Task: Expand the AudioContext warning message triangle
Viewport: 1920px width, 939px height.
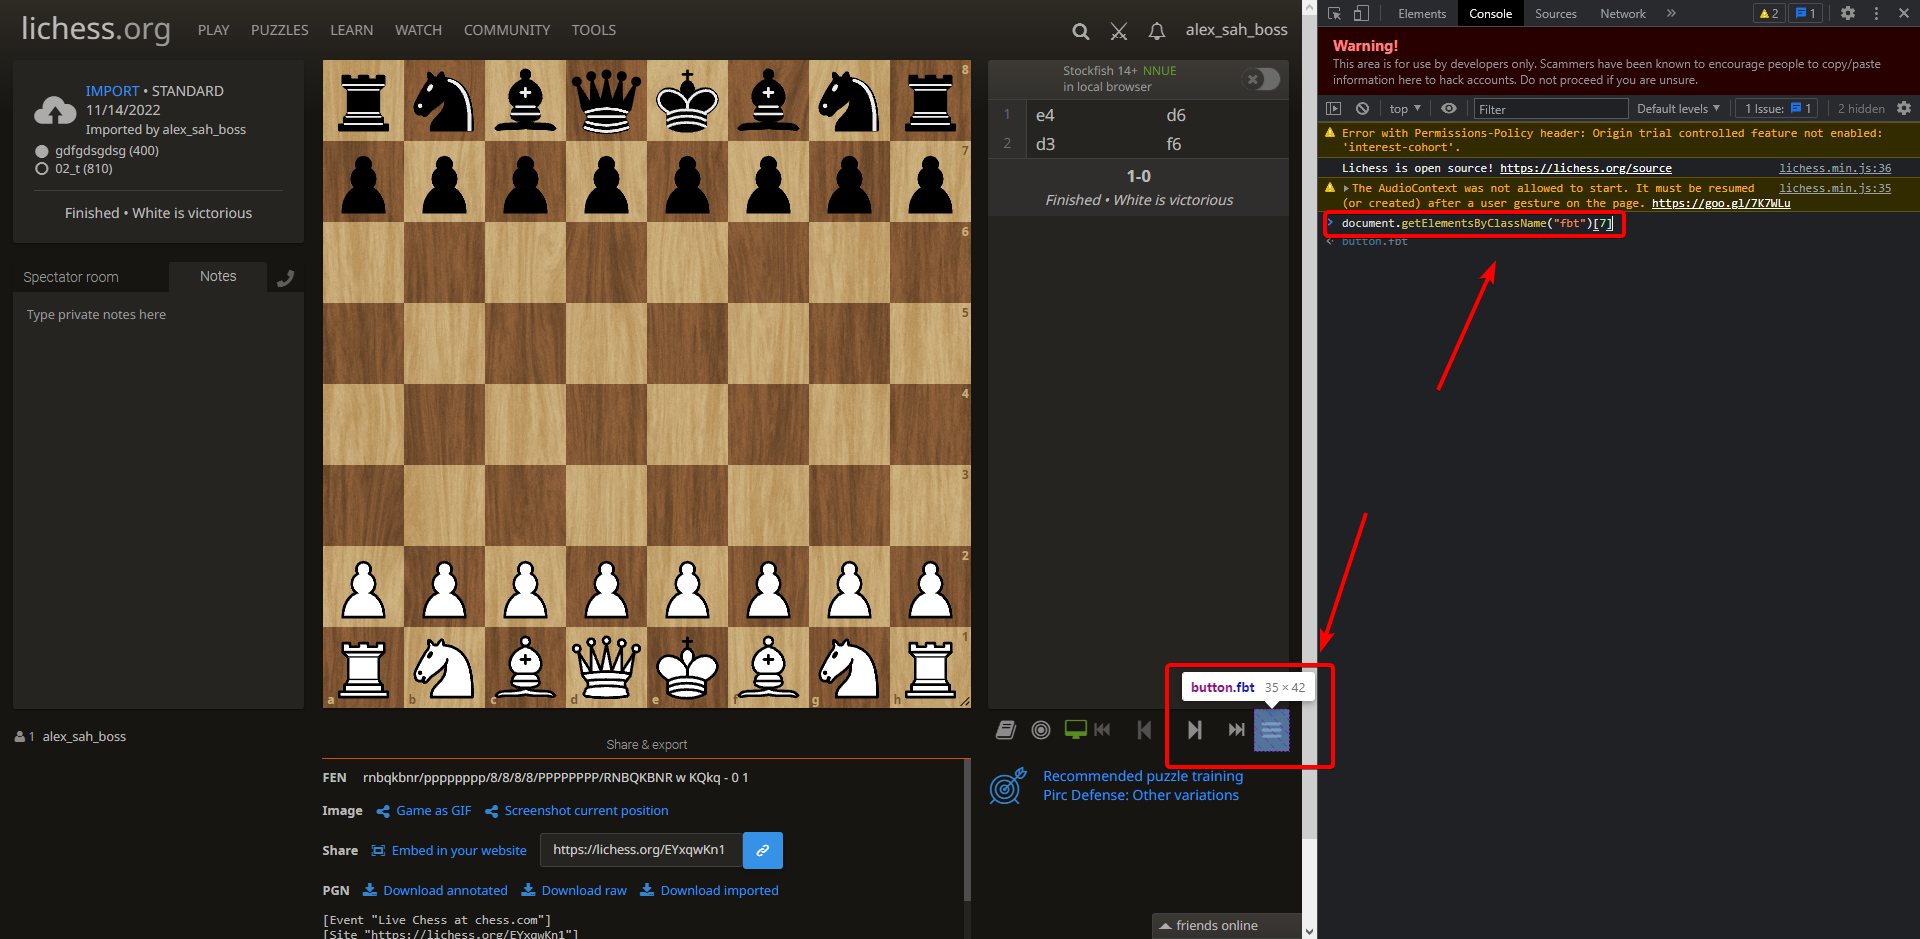Action: (x=1346, y=188)
